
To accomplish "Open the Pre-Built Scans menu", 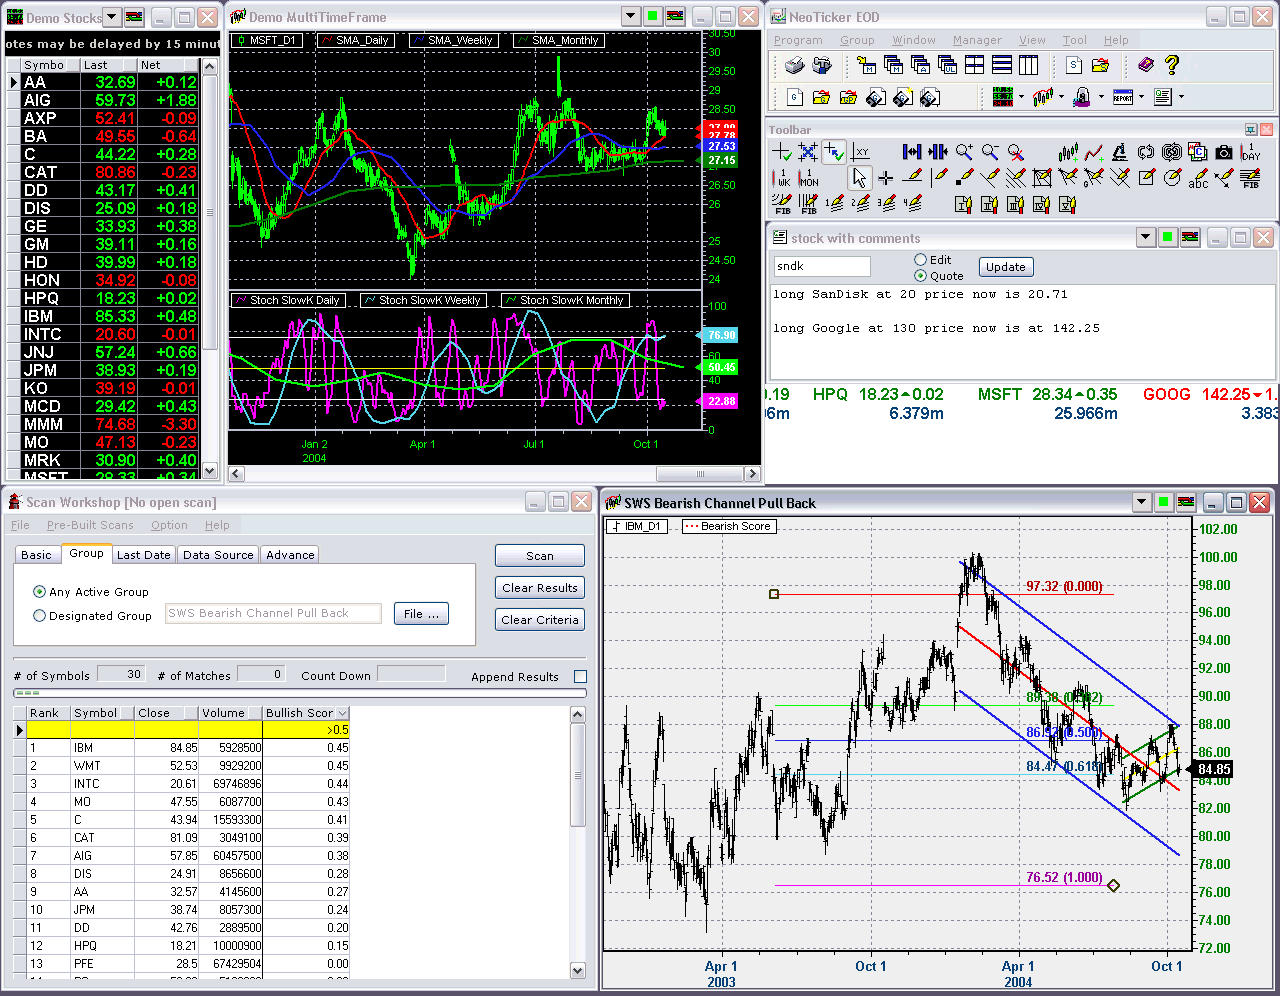I will 90,525.
